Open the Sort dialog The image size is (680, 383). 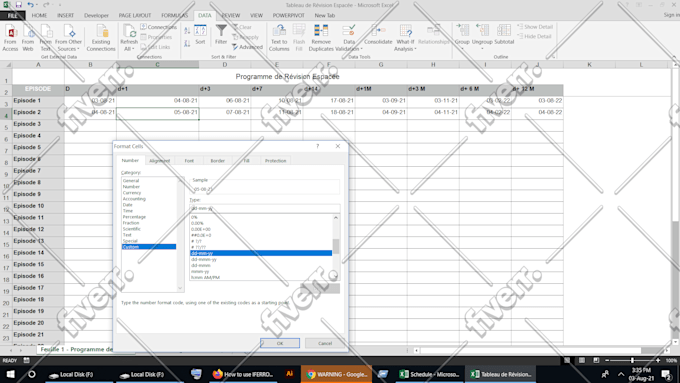[200, 35]
